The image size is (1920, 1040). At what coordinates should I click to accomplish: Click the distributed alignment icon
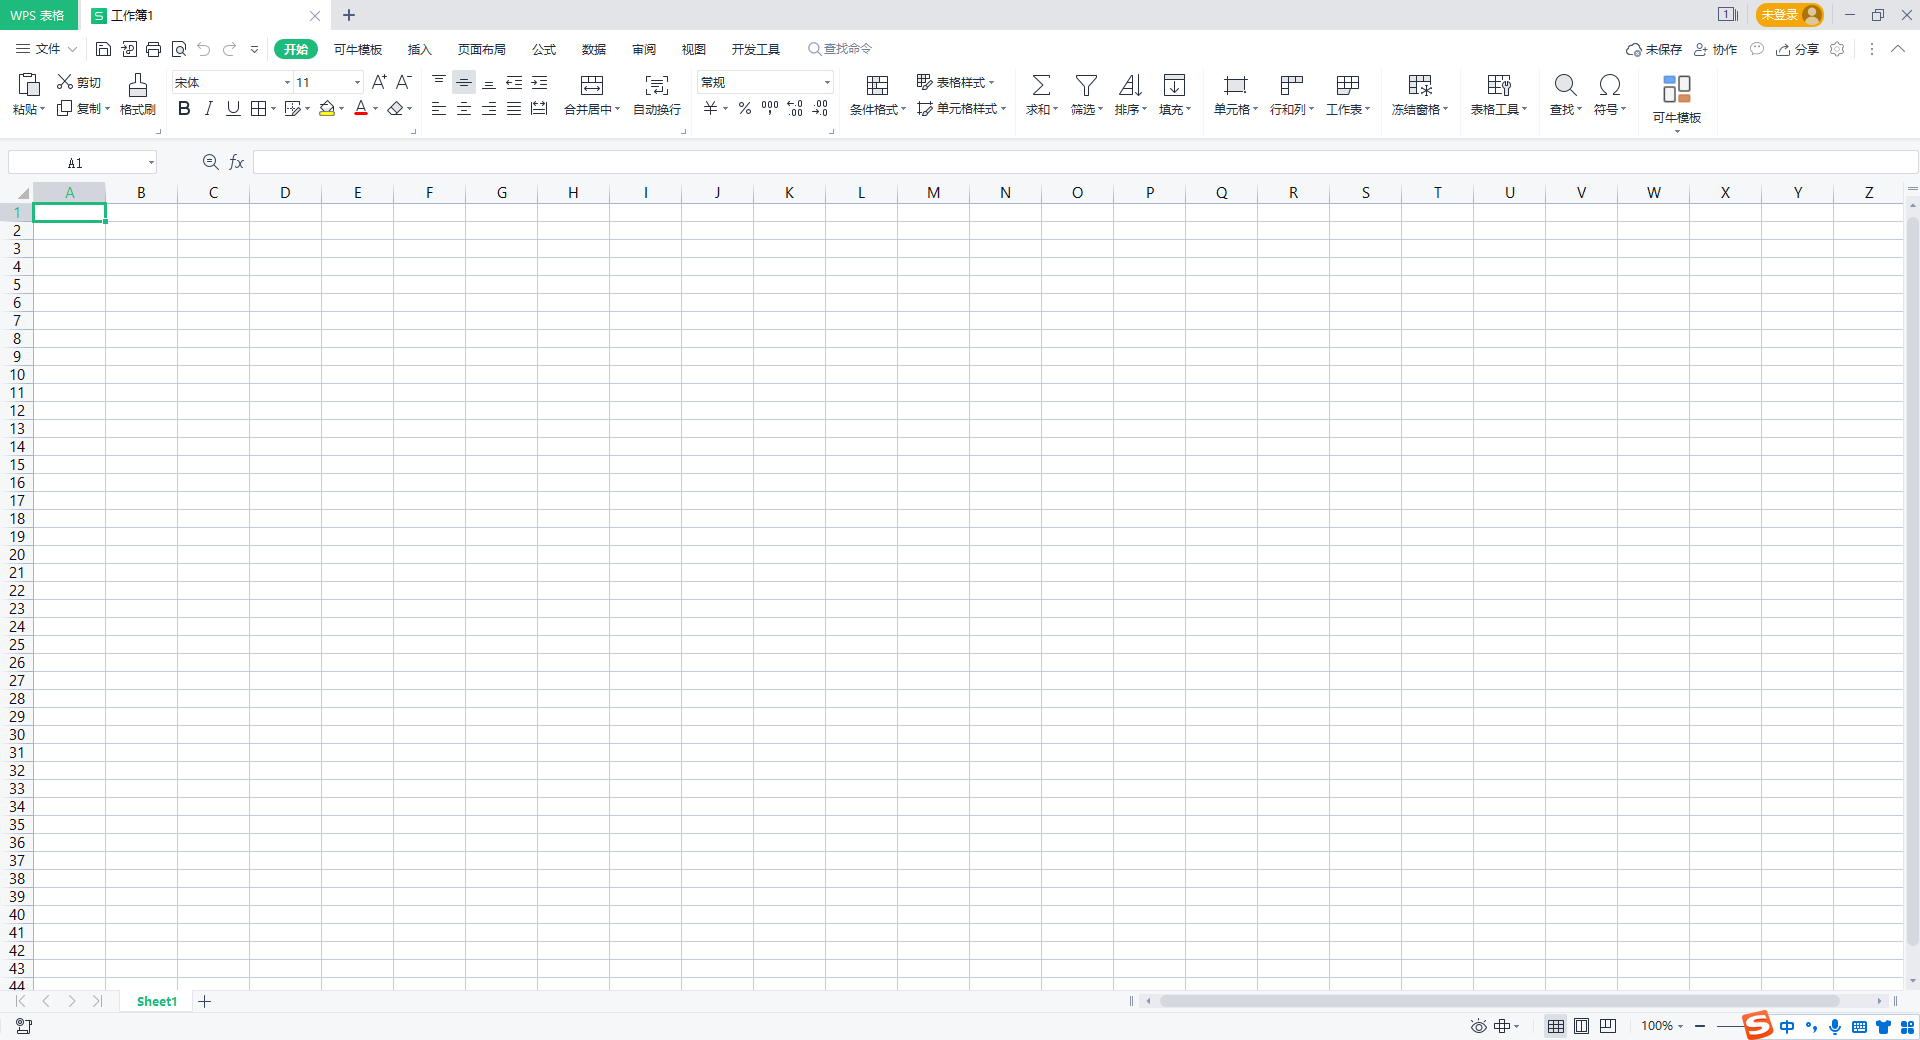[539, 108]
